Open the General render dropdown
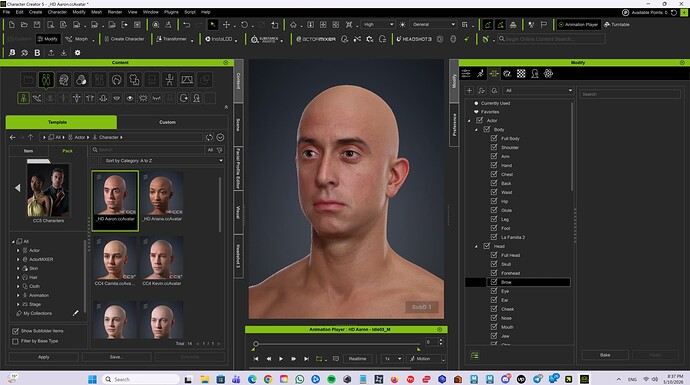The image size is (690, 385). (x=433, y=25)
